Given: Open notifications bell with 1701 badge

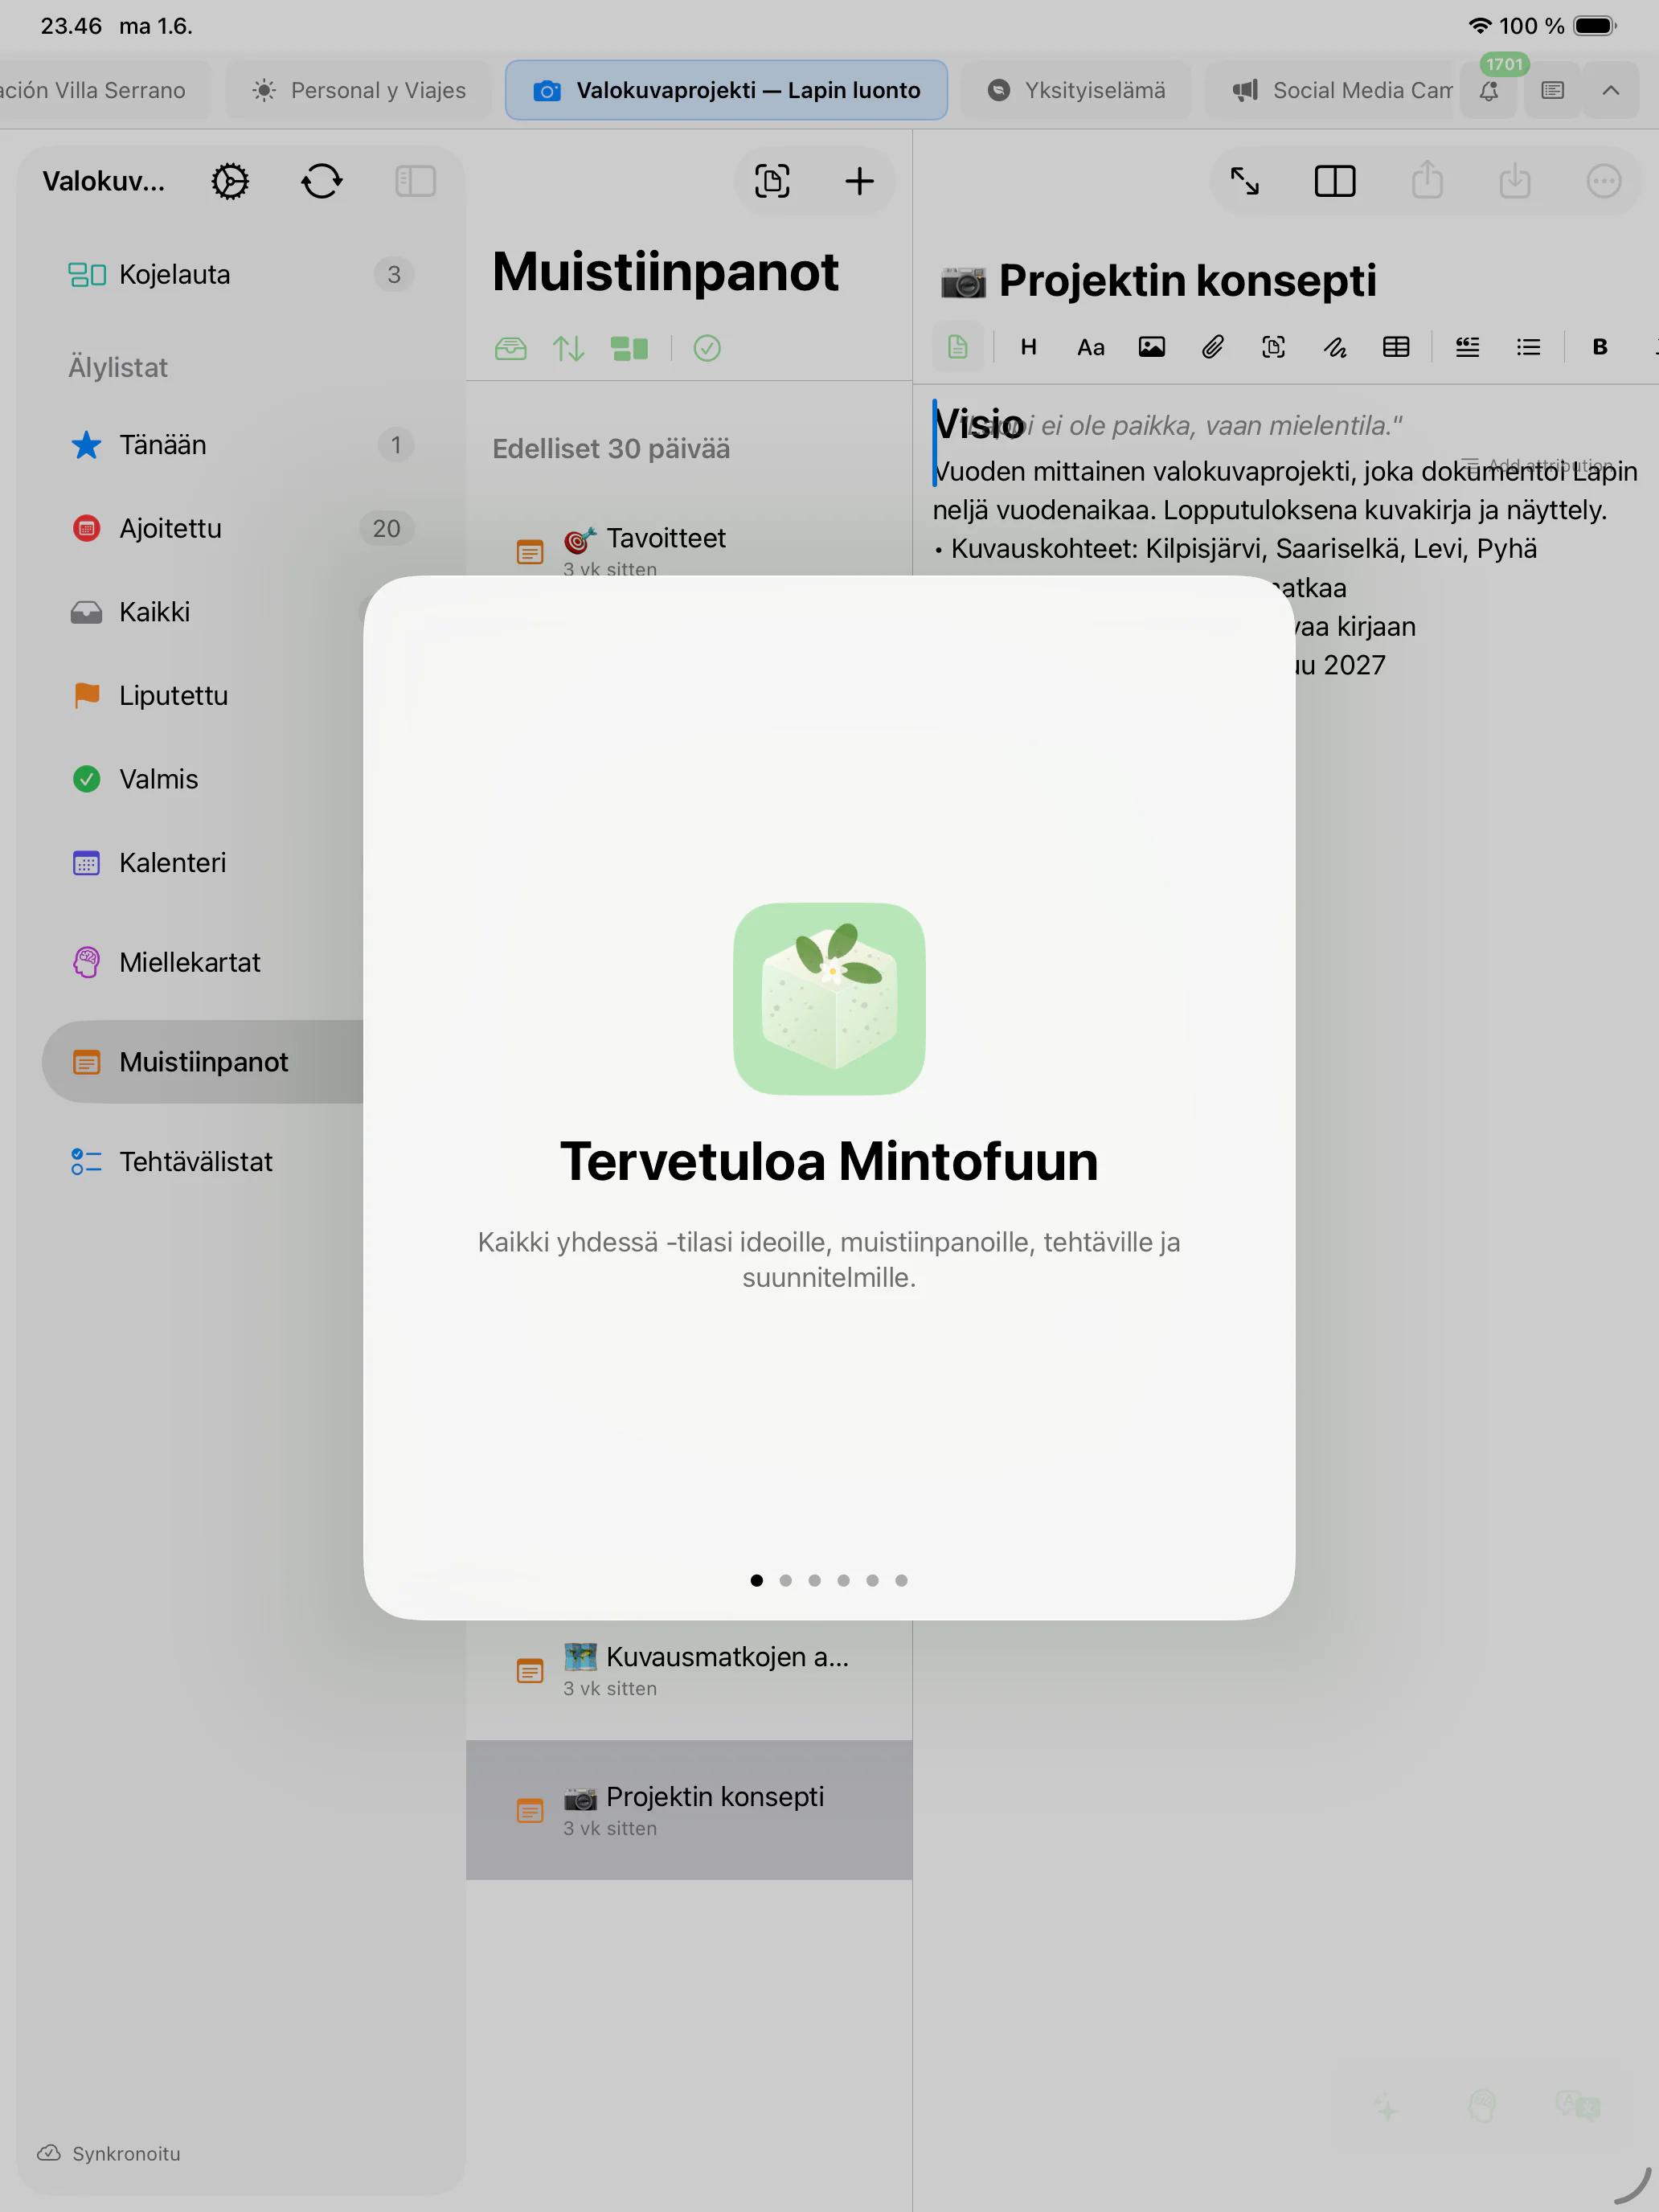Looking at the screenshot, I should click(x=1490, y=90).
